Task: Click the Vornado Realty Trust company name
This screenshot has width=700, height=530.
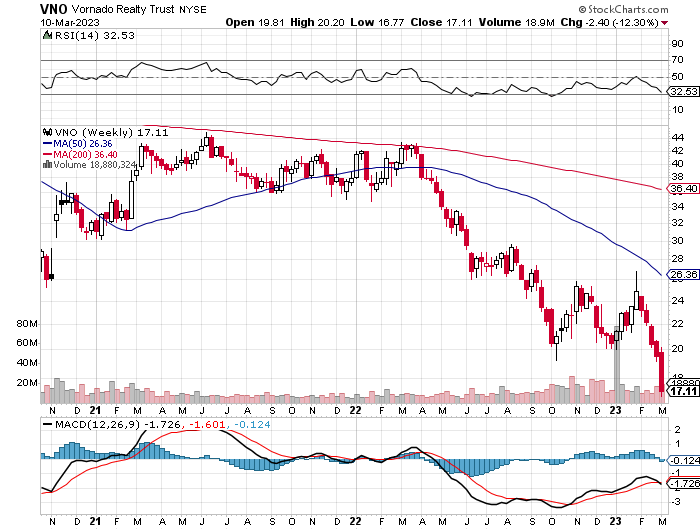Action: click(123, 9)
